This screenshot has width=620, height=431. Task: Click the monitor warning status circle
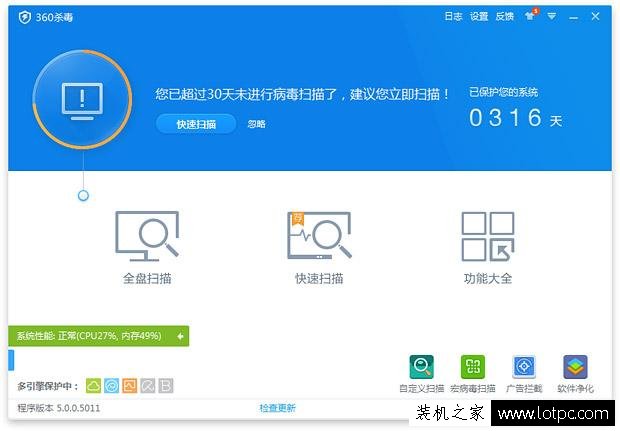pyautogui.click(x=82, y=99)
